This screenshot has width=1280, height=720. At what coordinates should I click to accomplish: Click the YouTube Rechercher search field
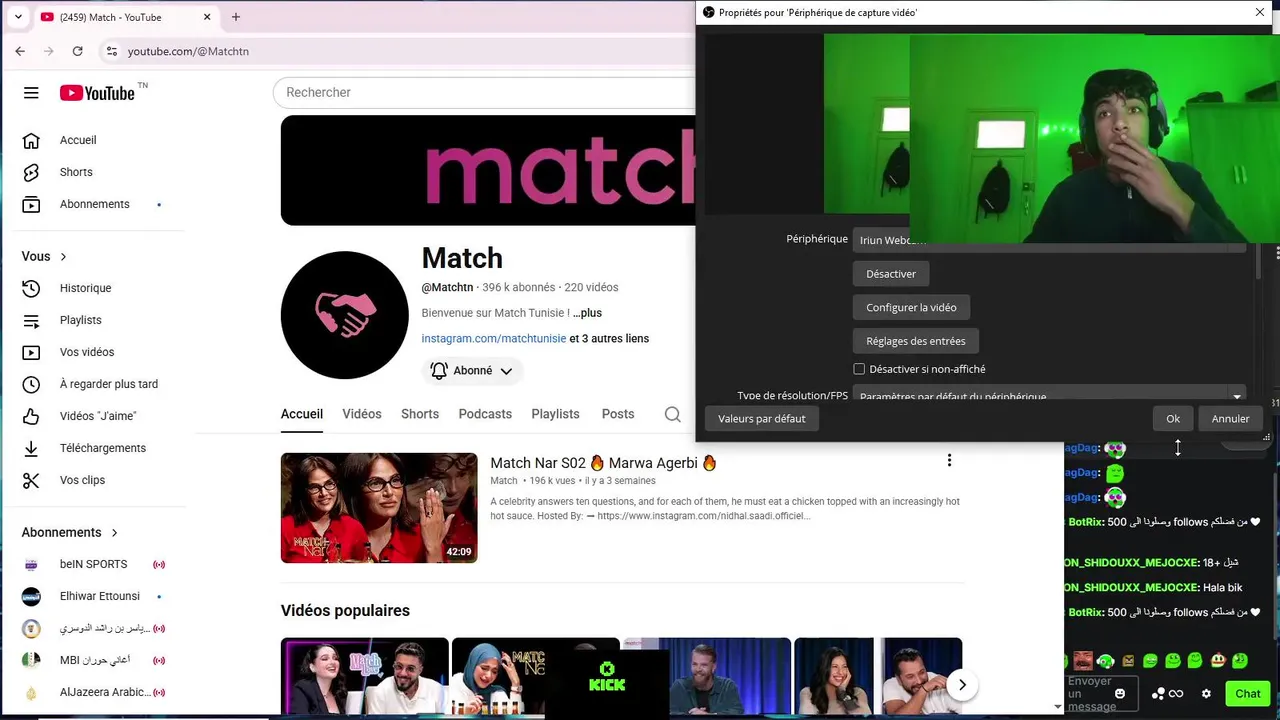pos(484,92)
